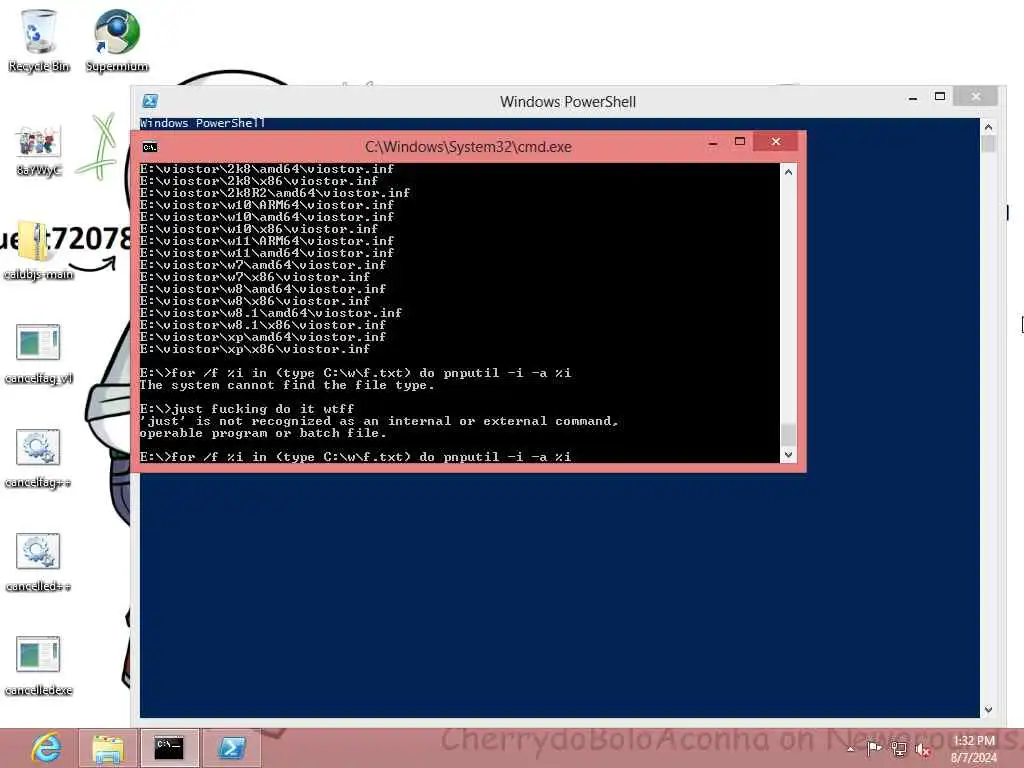
Task: Click PowerShell scrollbar down arrow
Action: click(x=988, y=709)
